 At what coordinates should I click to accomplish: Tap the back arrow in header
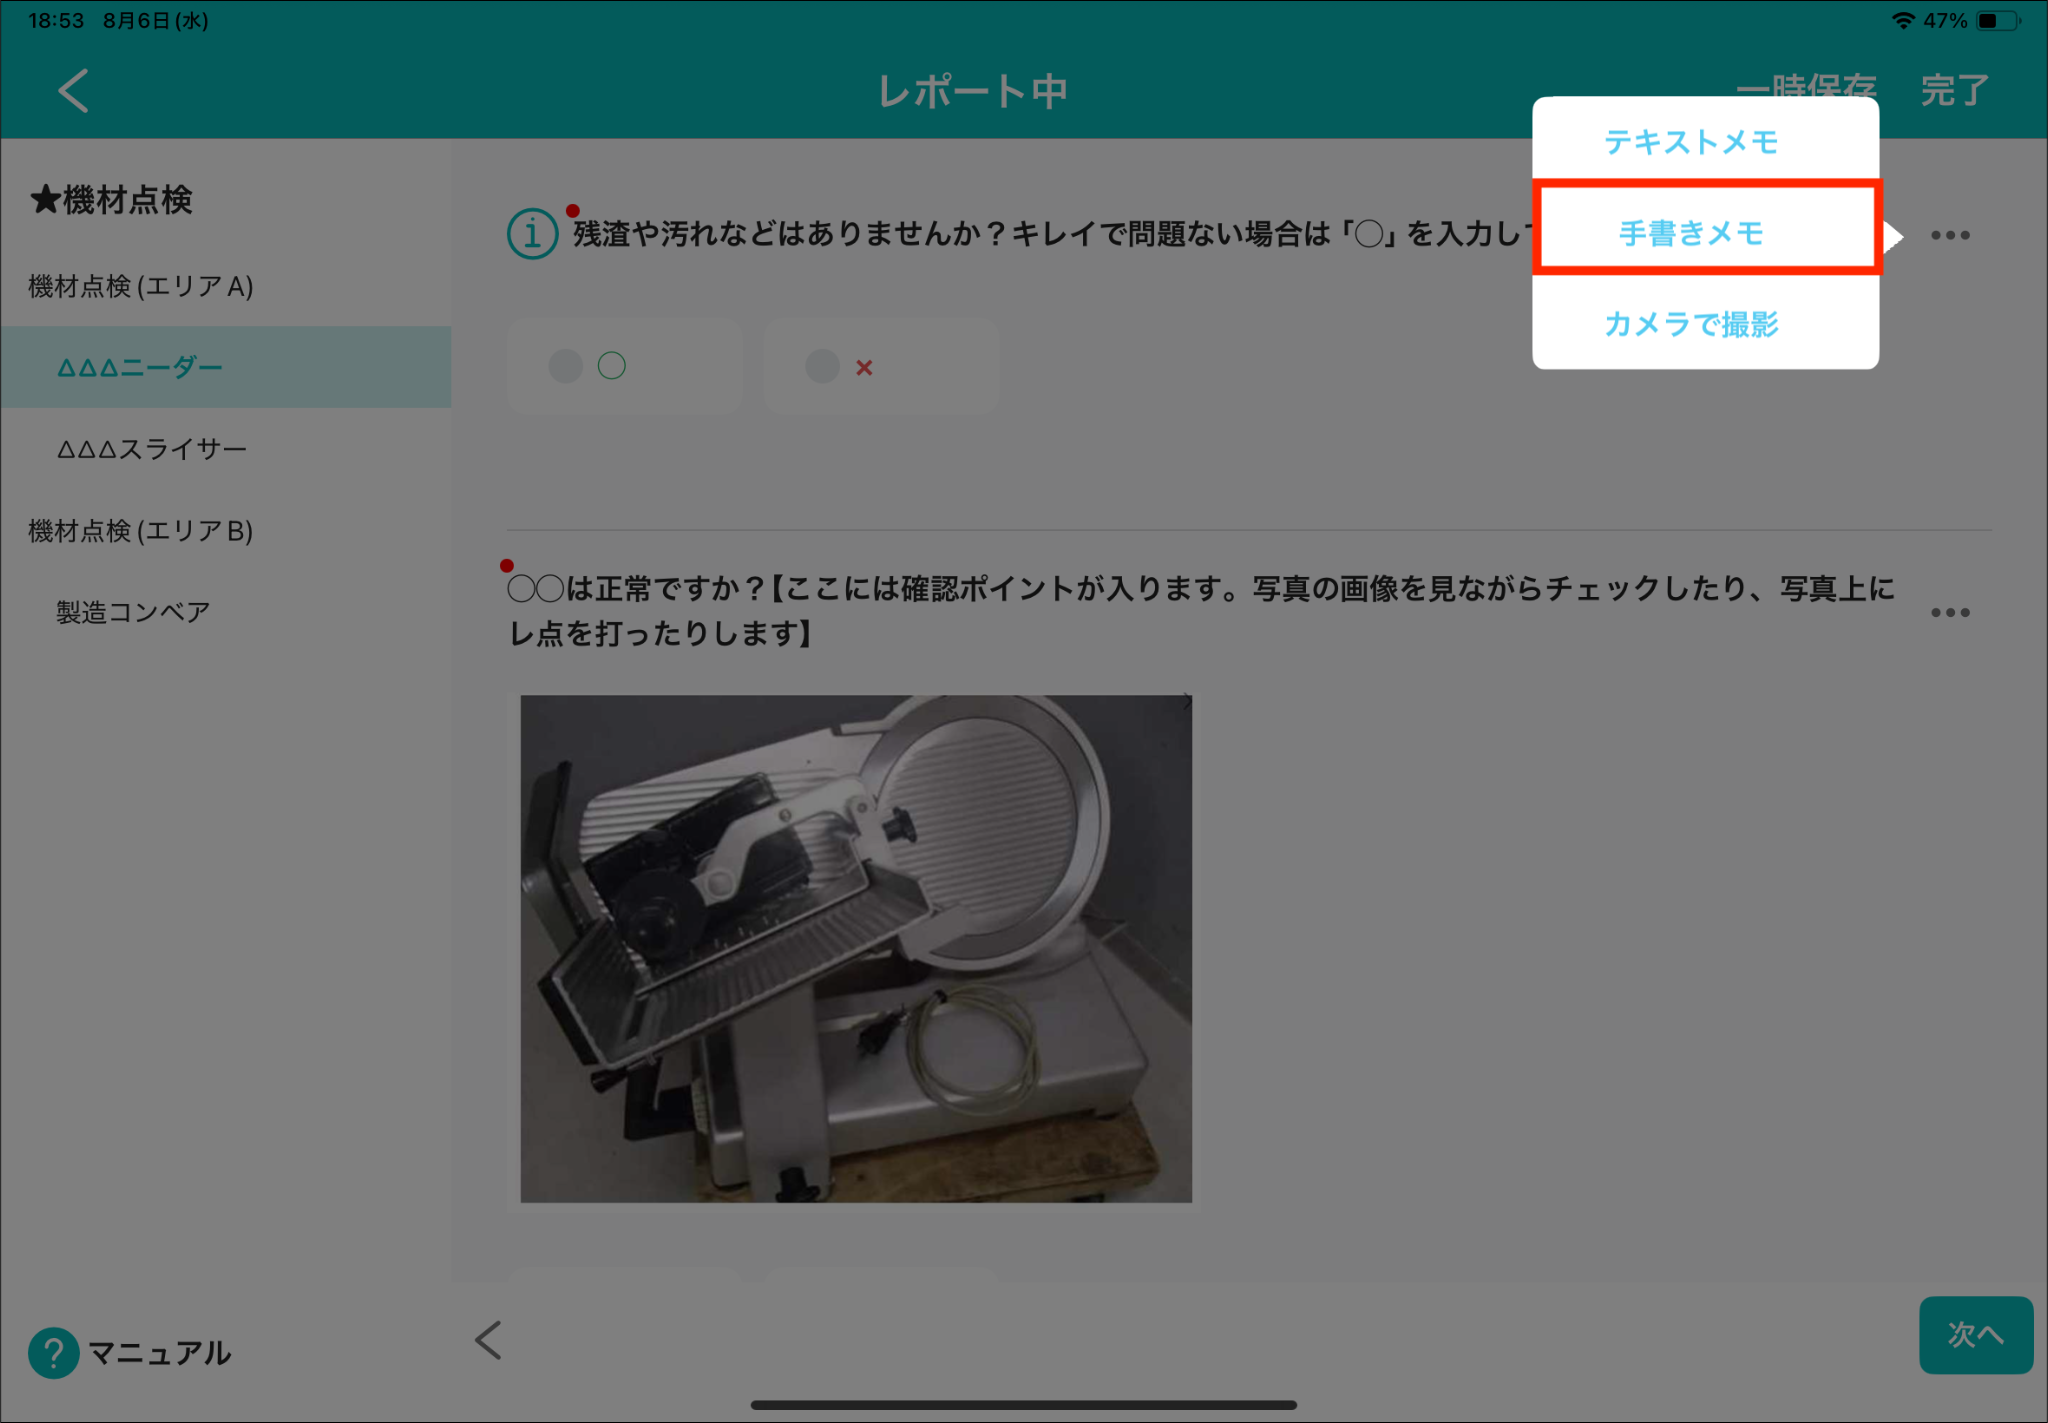pos(73,91)
